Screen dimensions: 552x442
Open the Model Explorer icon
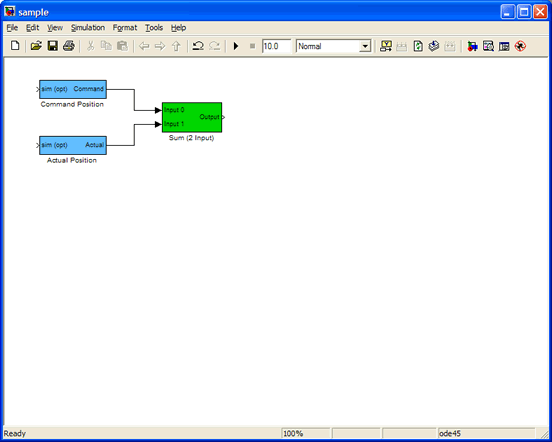point(488,46)
